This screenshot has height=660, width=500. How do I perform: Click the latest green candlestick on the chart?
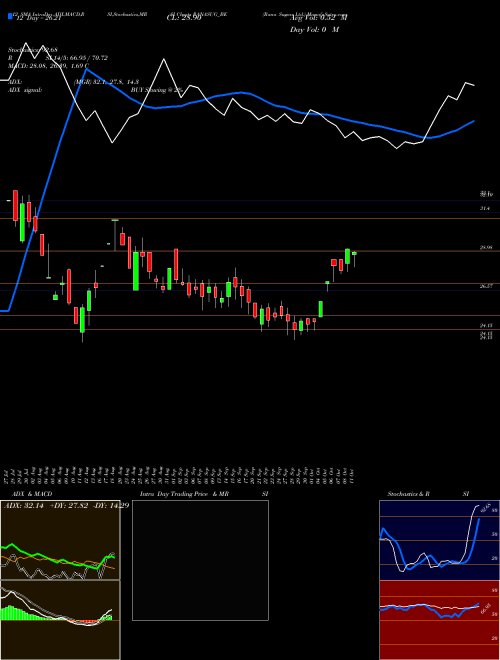[354, 253]
